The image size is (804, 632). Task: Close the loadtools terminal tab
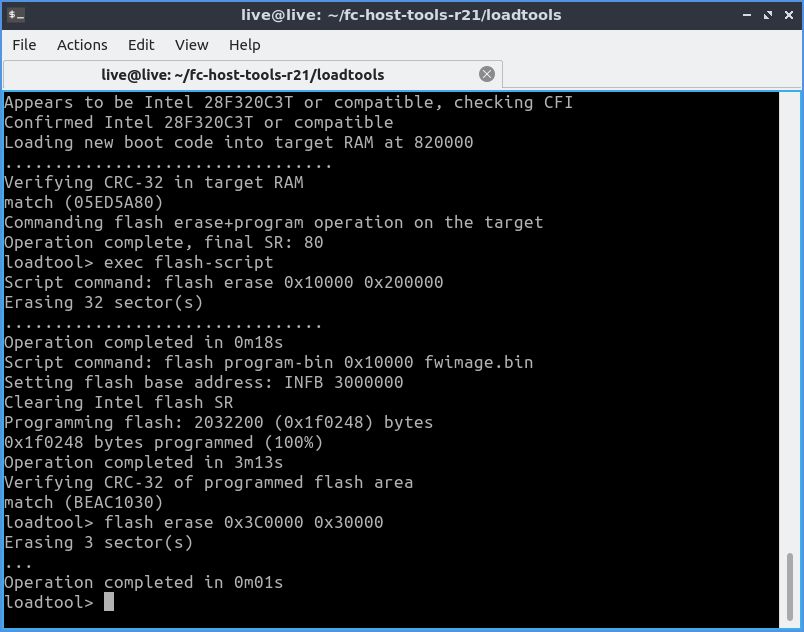click(487, 74)
